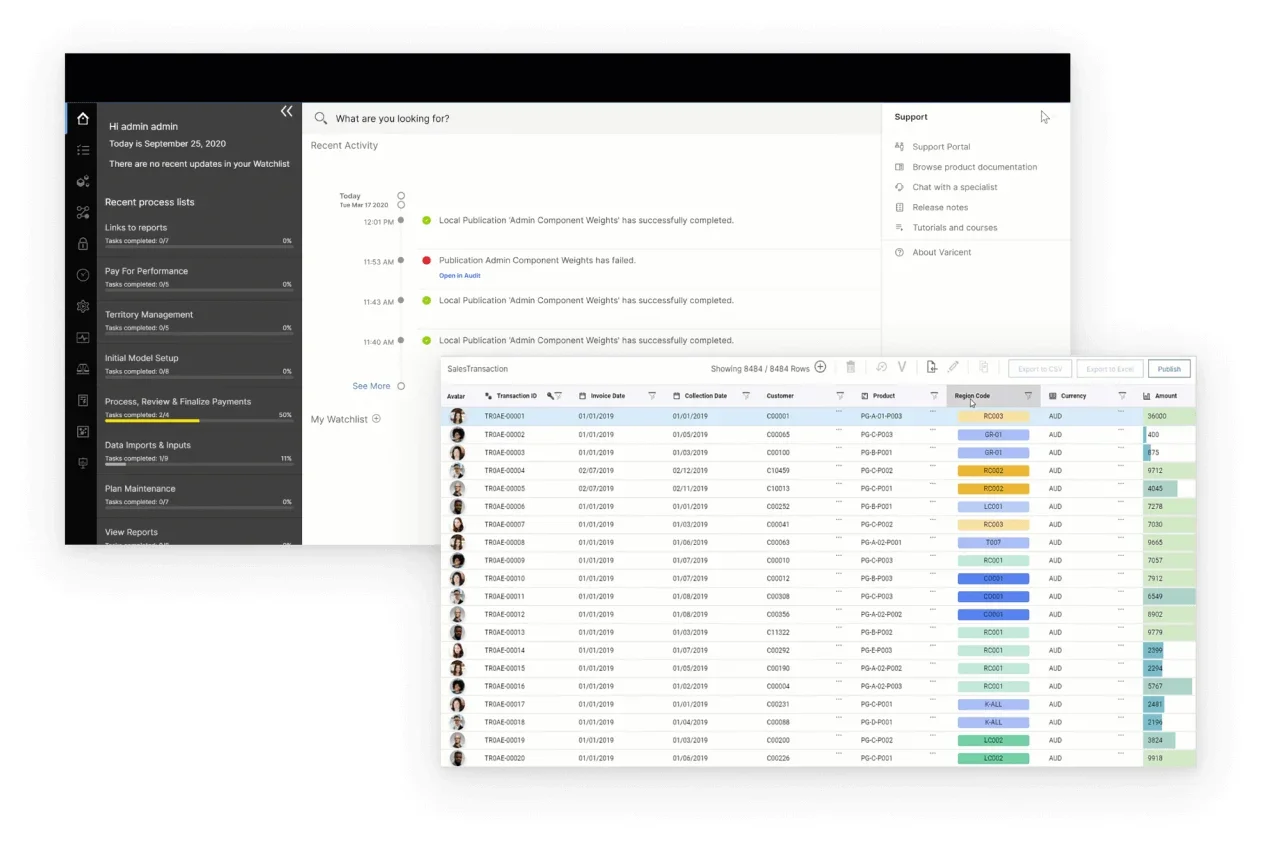Click the Open in Audit link
Viewport: 1262px width, 844px height.
click(x=460, y=275)
